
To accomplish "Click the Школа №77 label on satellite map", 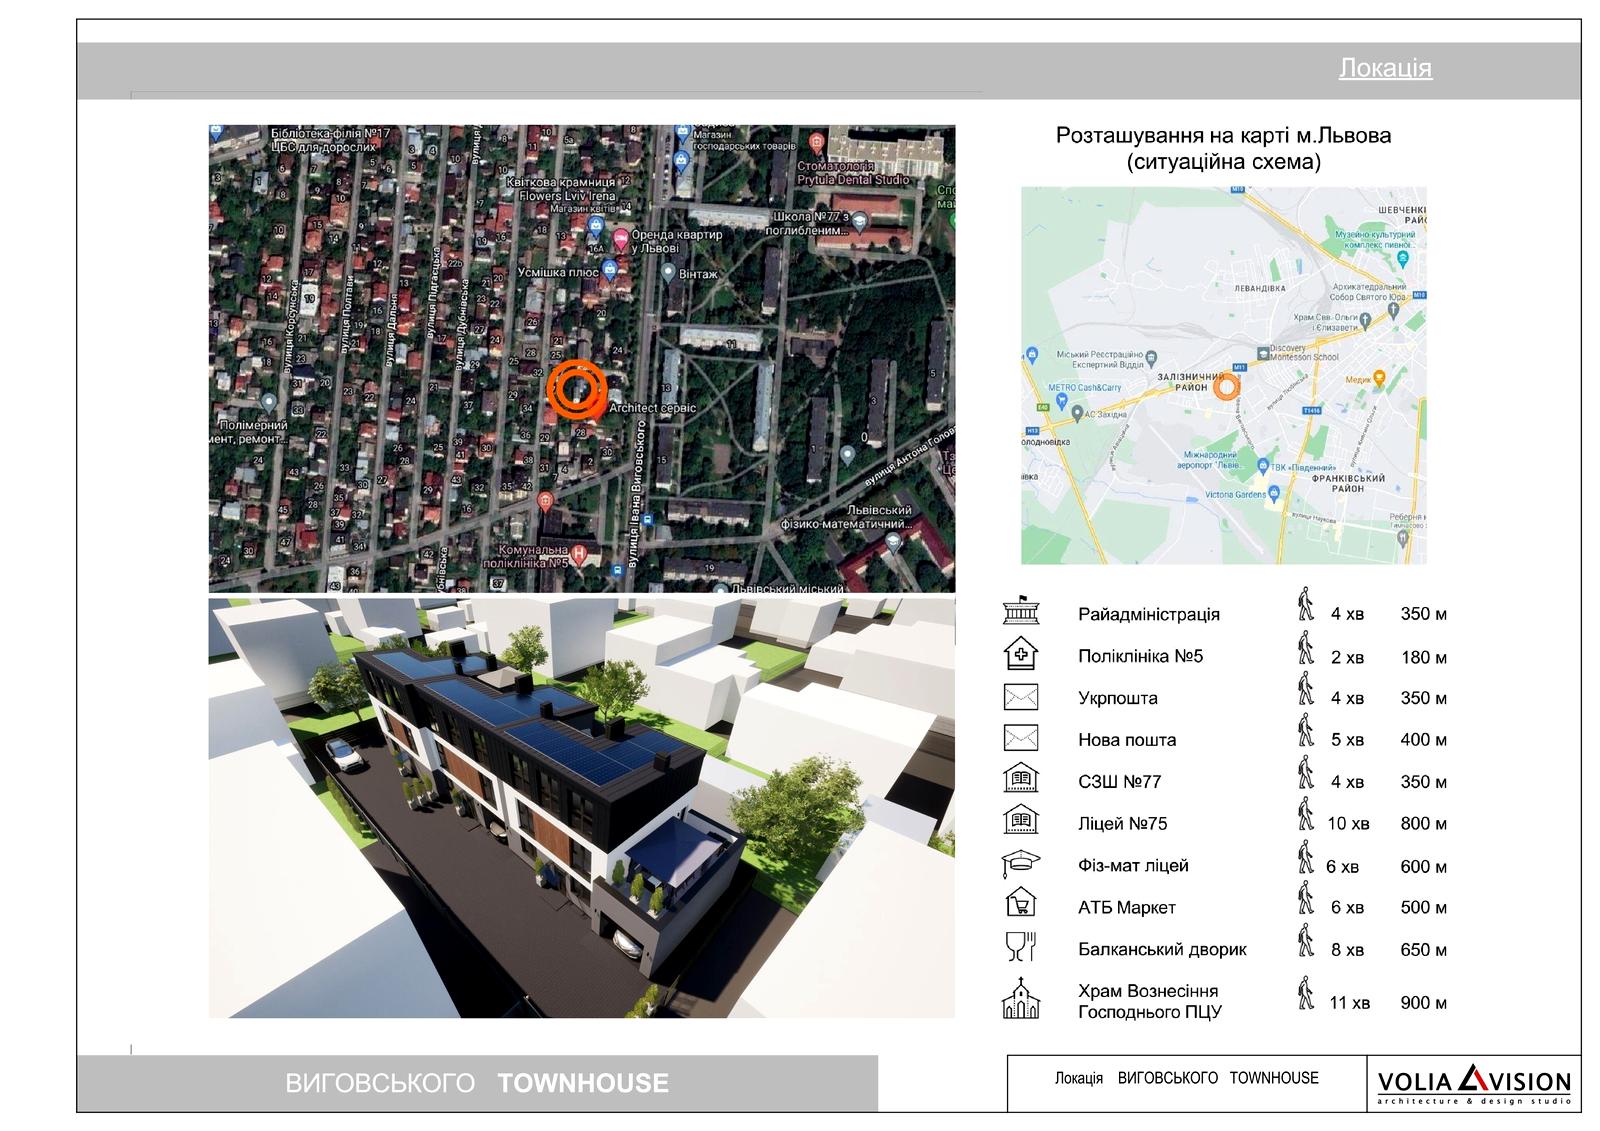I will coord(811,223).
